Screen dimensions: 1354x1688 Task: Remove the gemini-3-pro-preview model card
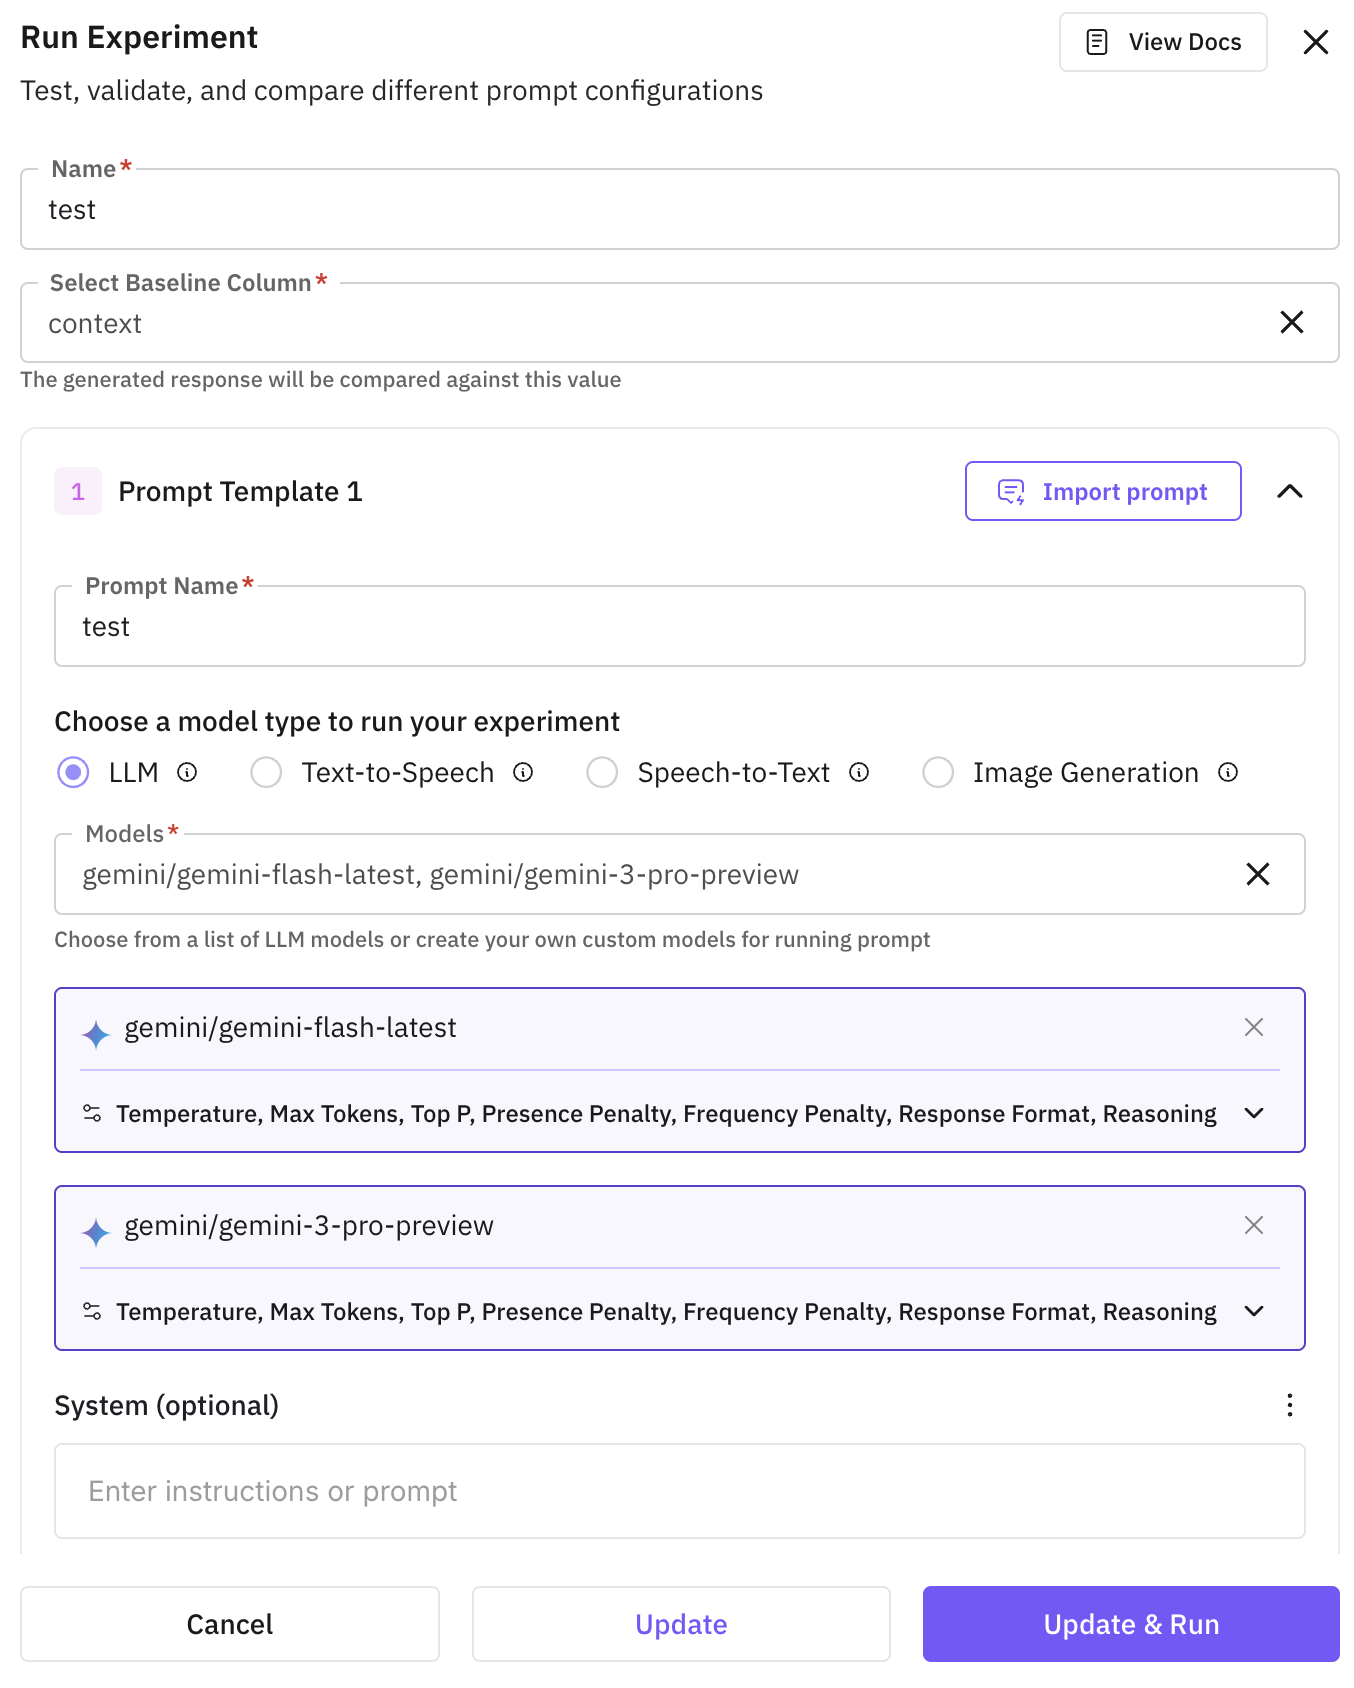click(1254, 1226)
